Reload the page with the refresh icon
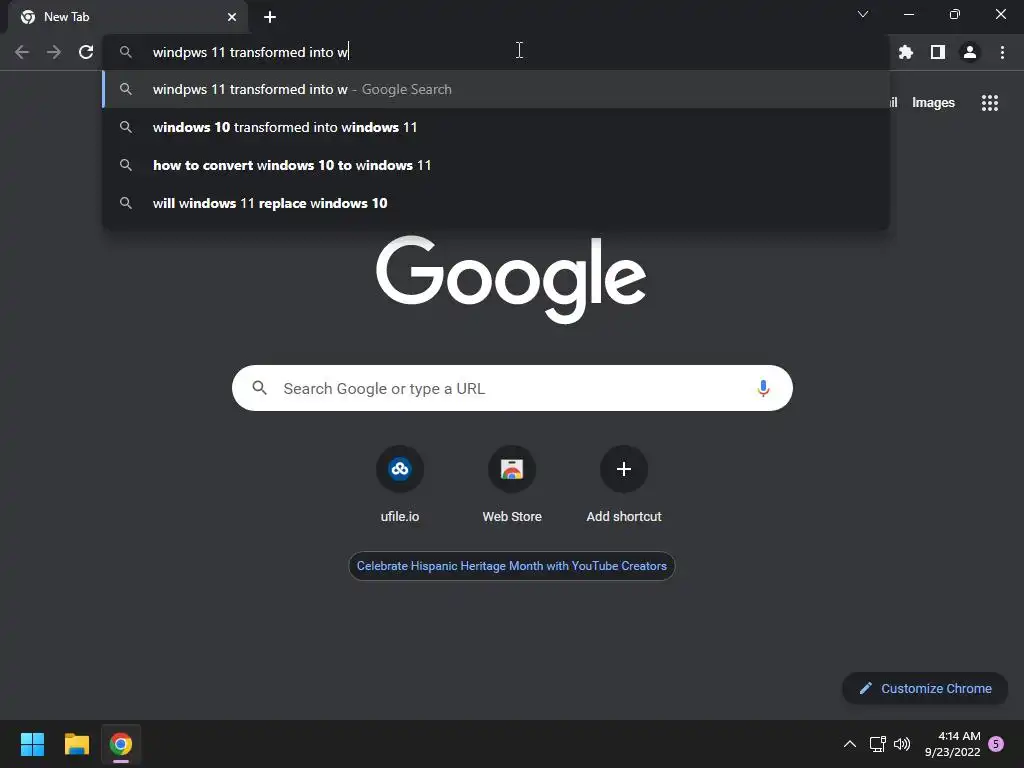 (86, 52)
